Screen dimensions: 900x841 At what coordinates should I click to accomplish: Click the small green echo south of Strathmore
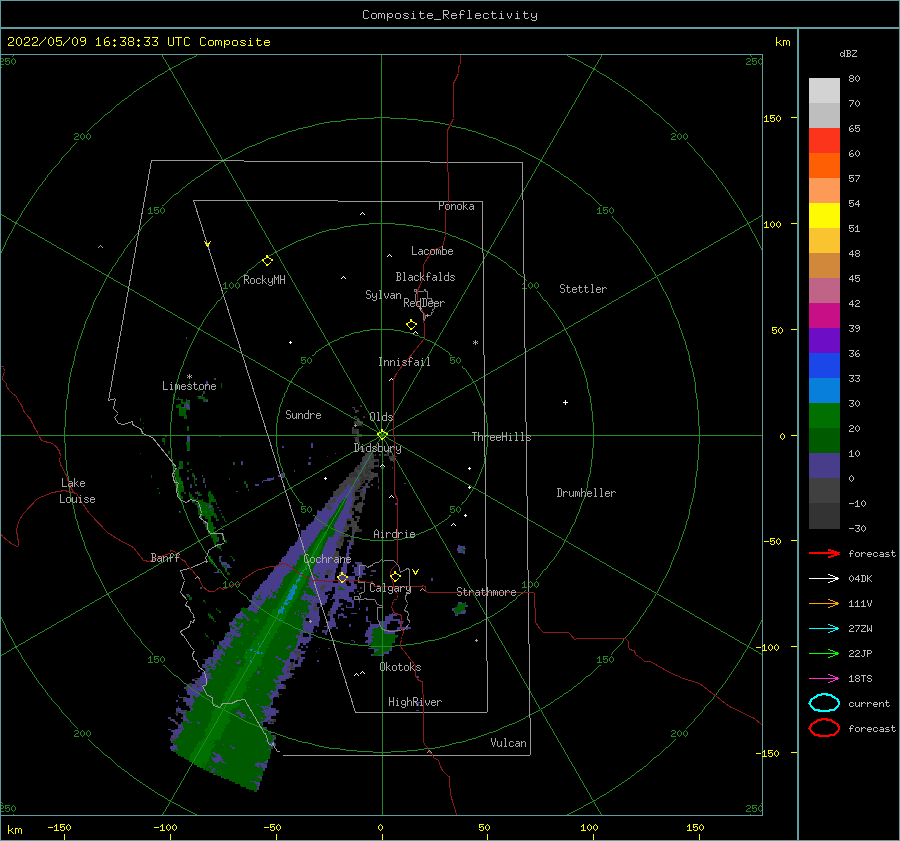460,609
